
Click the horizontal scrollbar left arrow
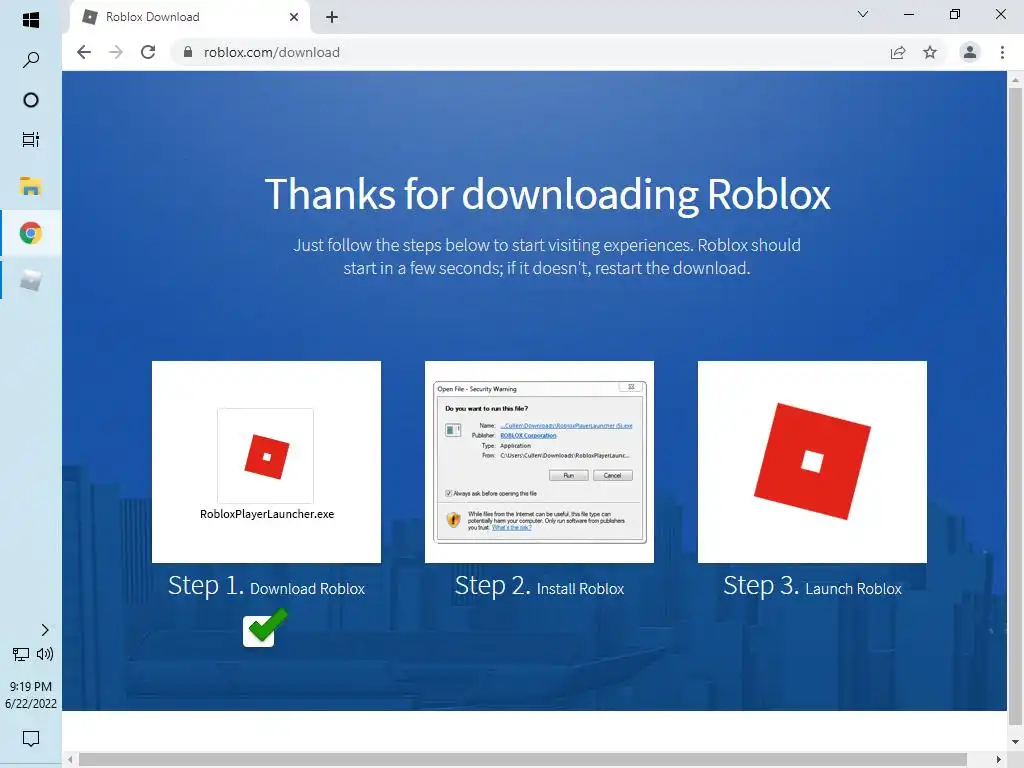point(70,760)
